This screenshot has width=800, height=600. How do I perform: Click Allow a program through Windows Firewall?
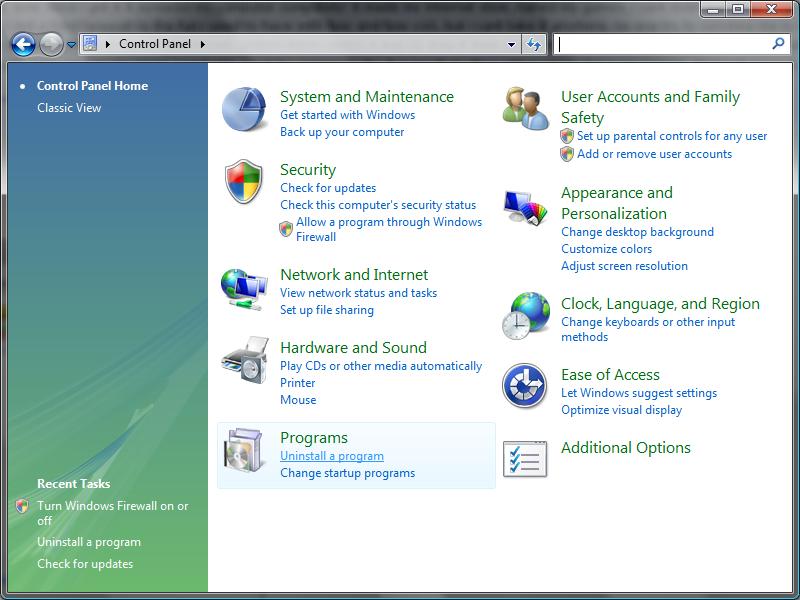[x=389, y=229]
